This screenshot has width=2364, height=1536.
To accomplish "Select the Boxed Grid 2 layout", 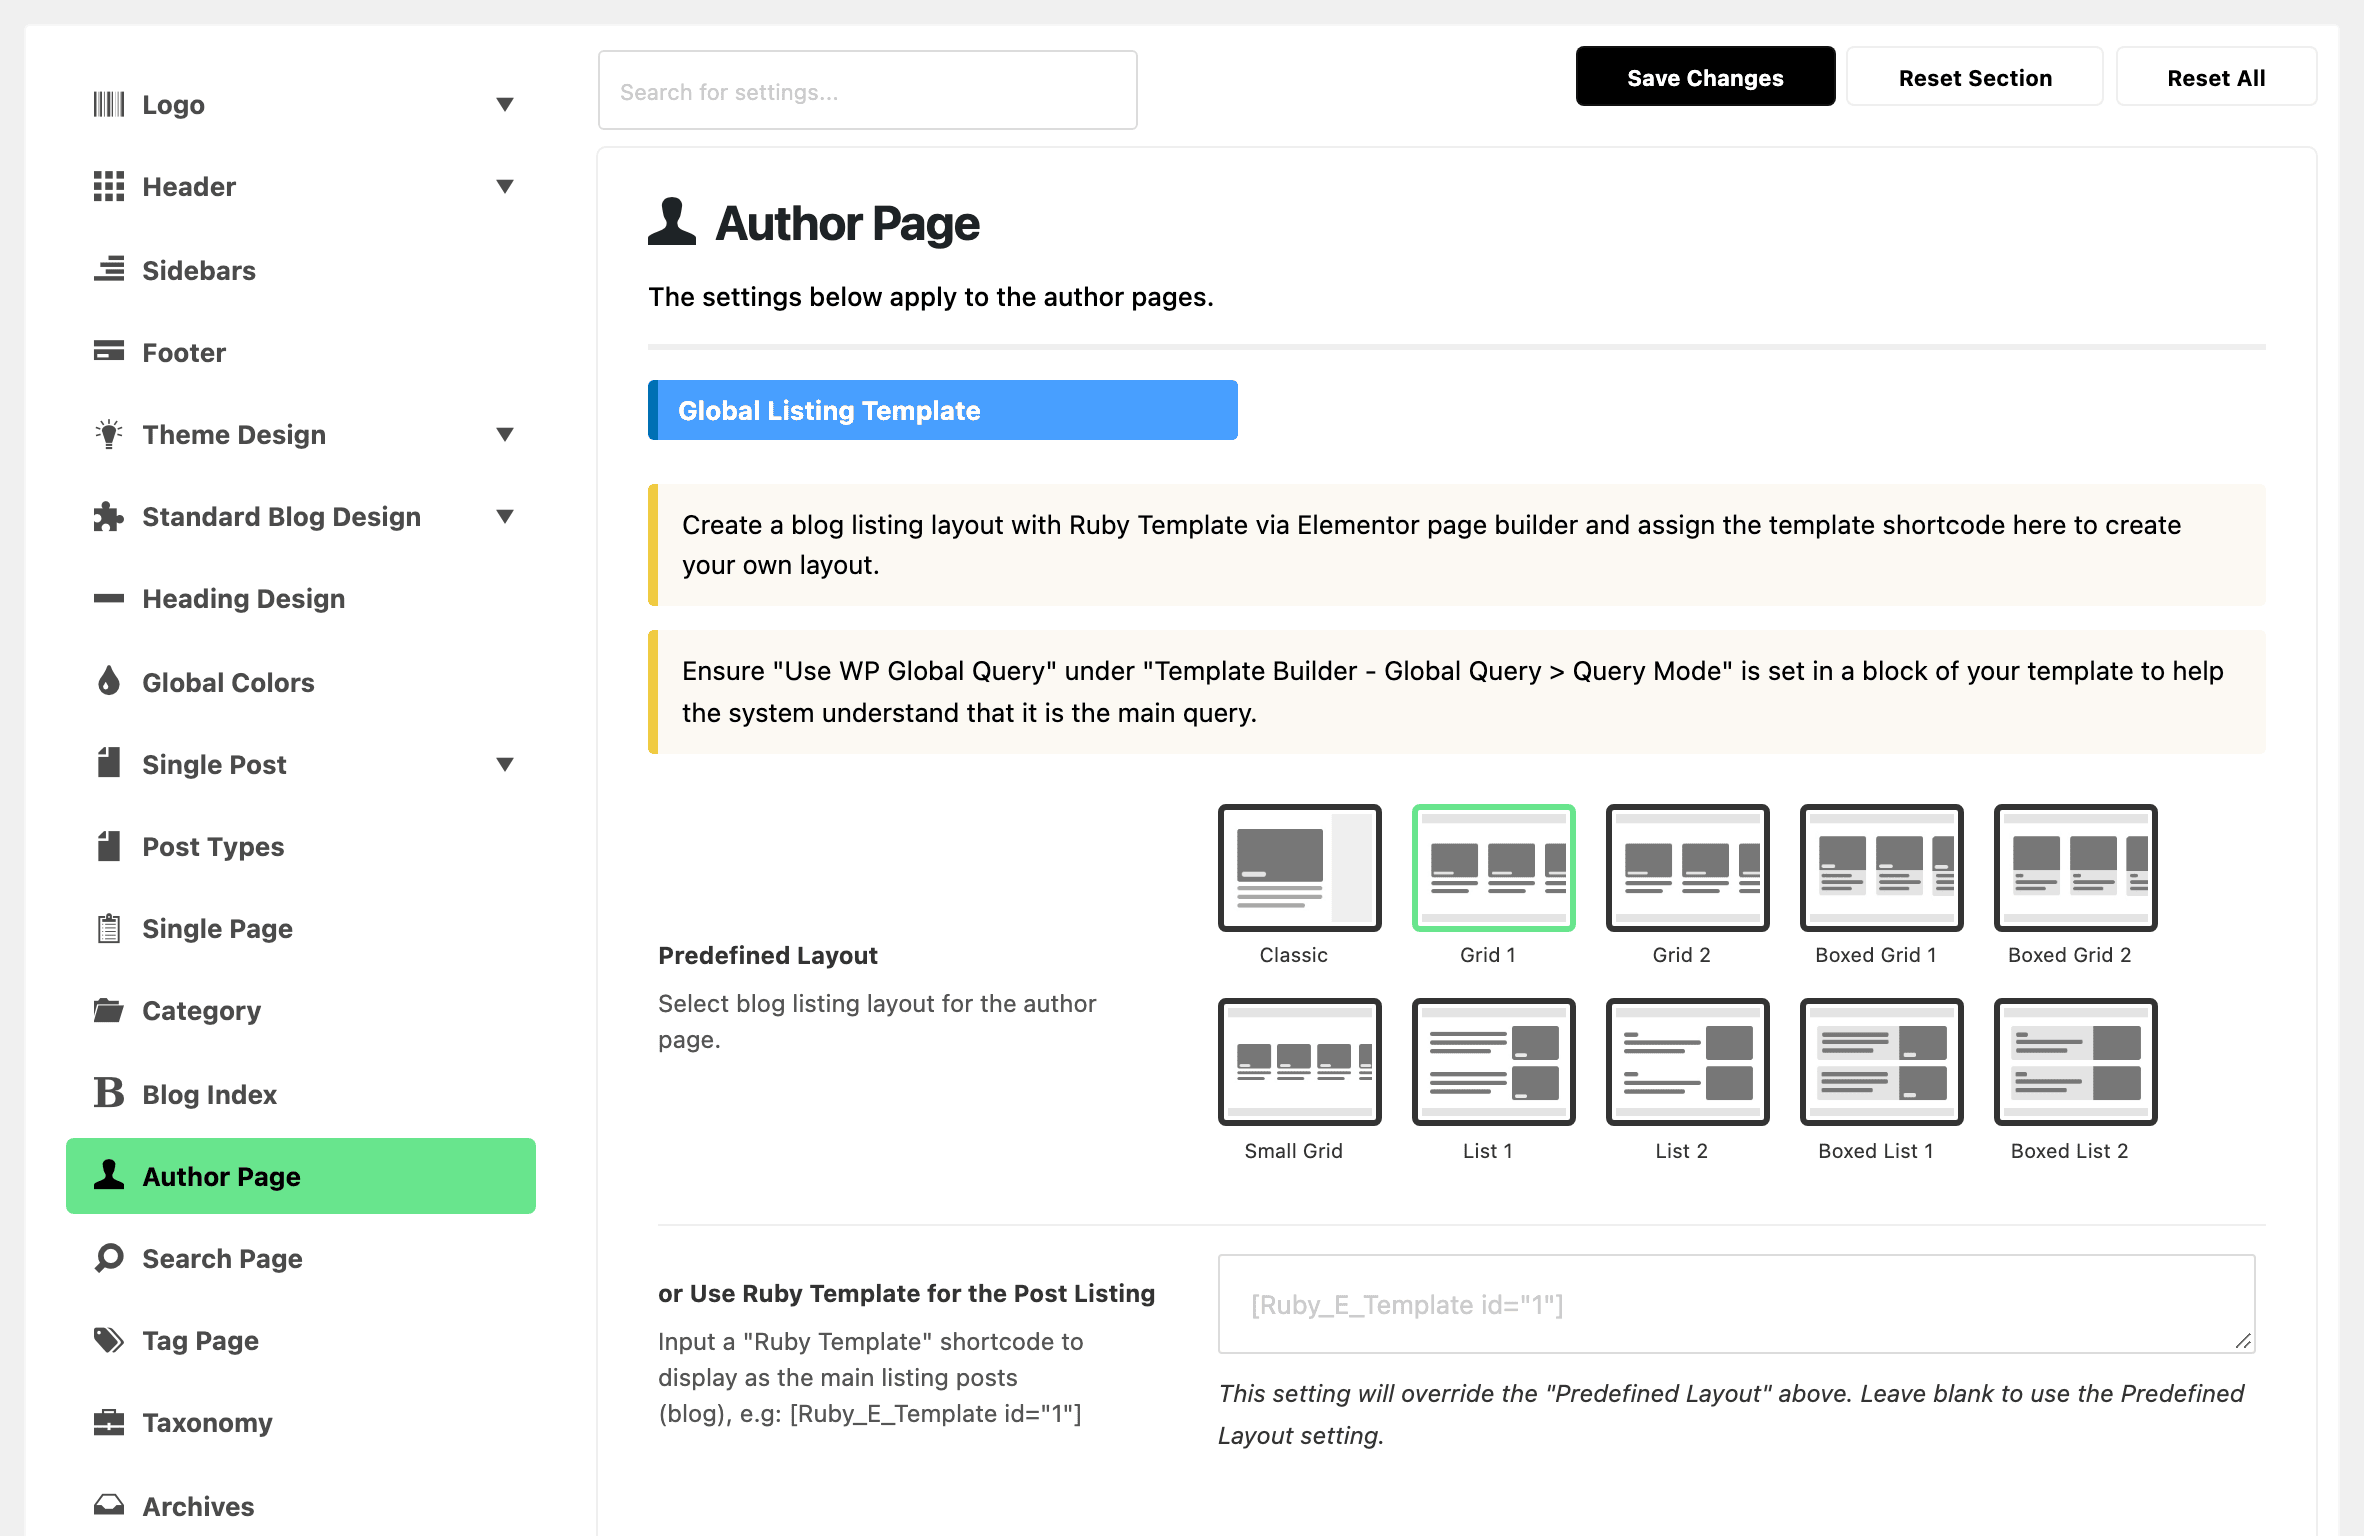I will pos(2075,868).
